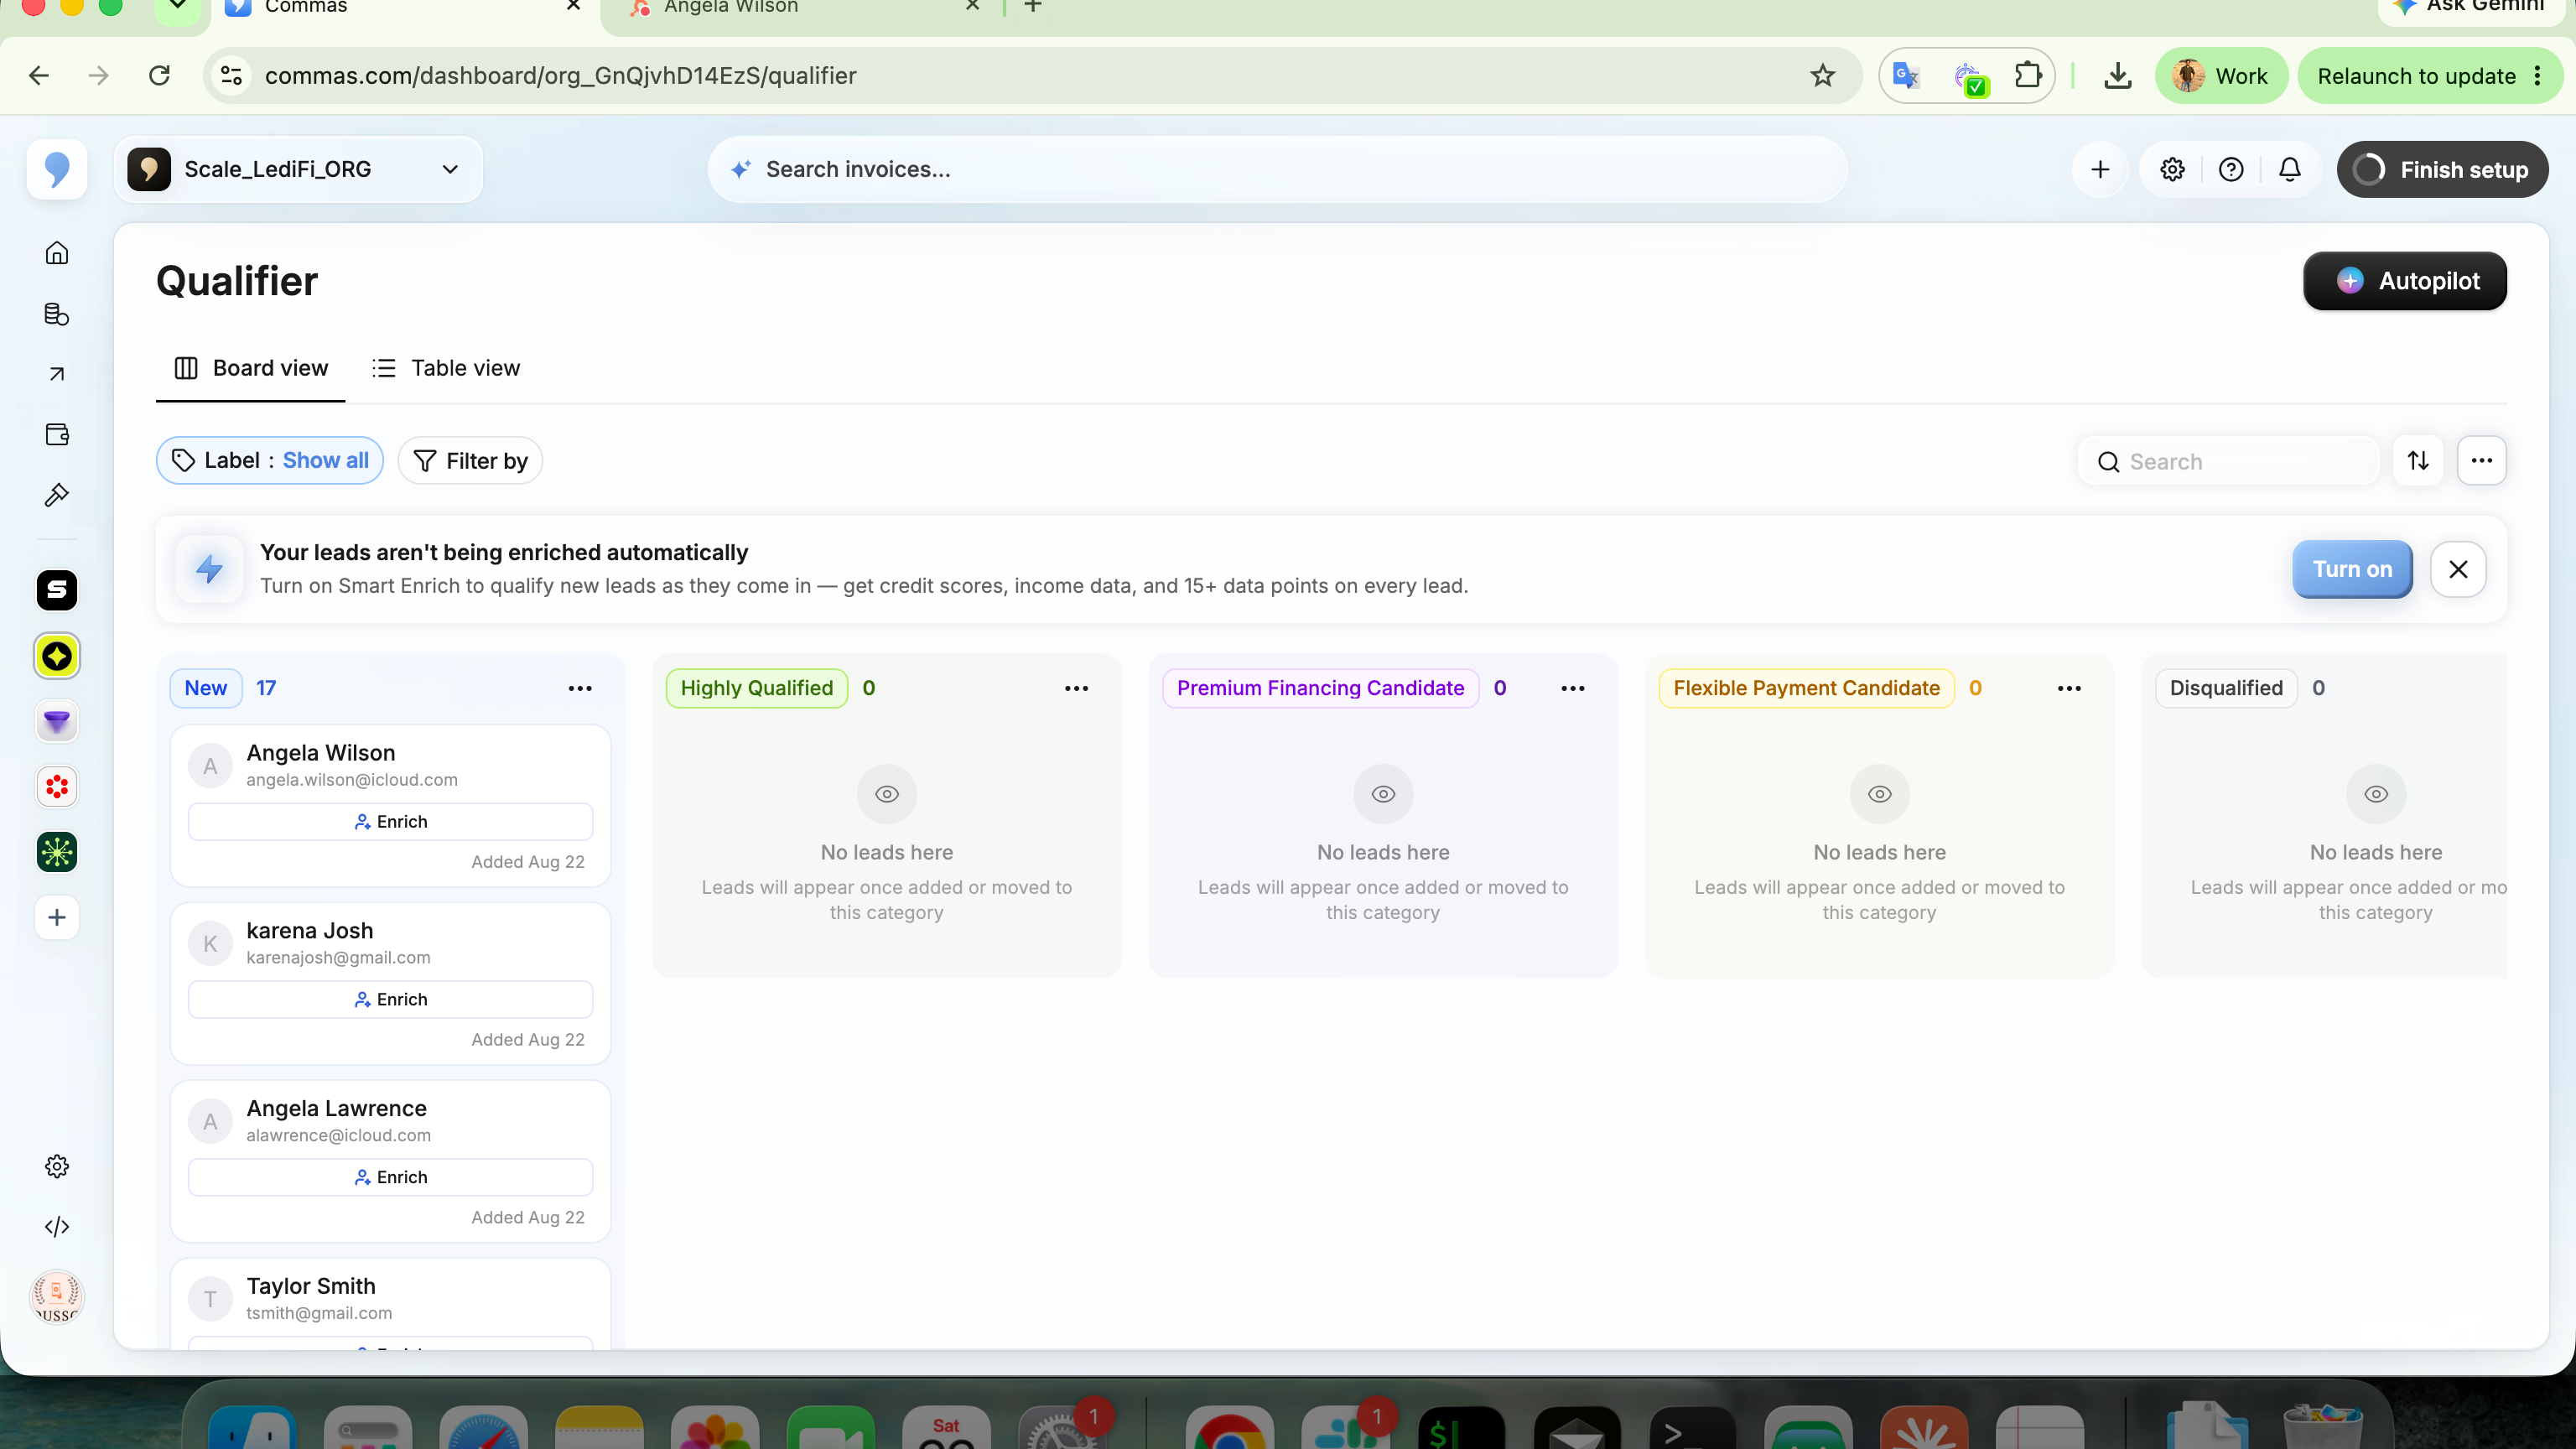Open board more options menu

tap(2482, 461)
